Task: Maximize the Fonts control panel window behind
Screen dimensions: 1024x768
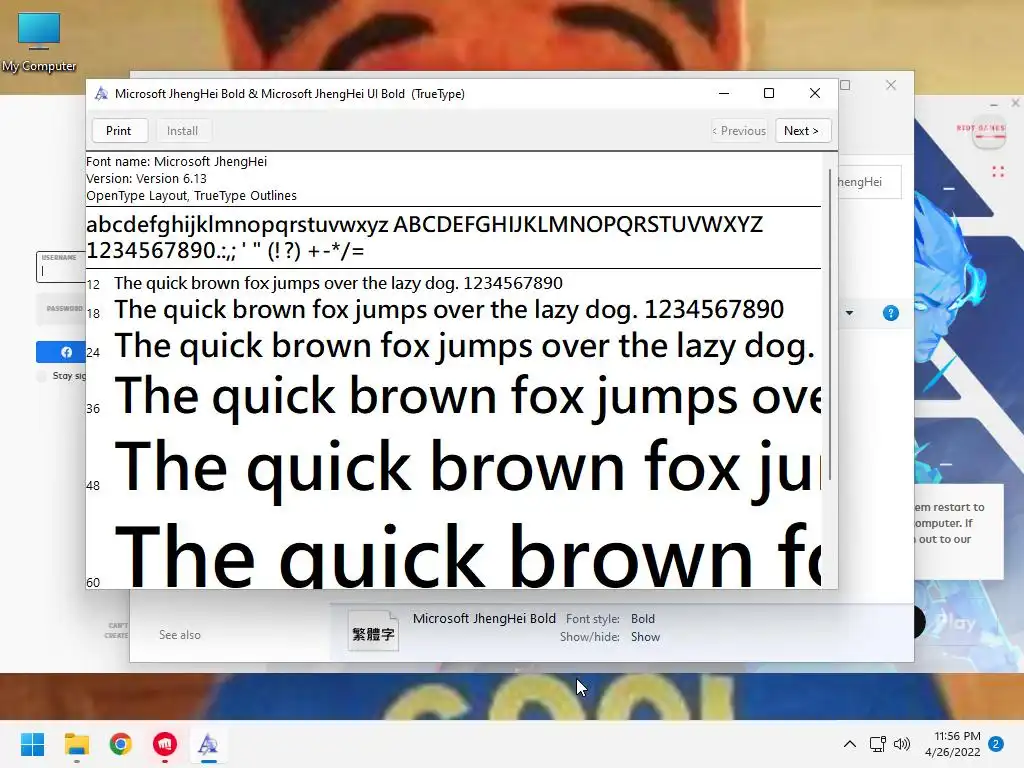Action: pos(846,86)
